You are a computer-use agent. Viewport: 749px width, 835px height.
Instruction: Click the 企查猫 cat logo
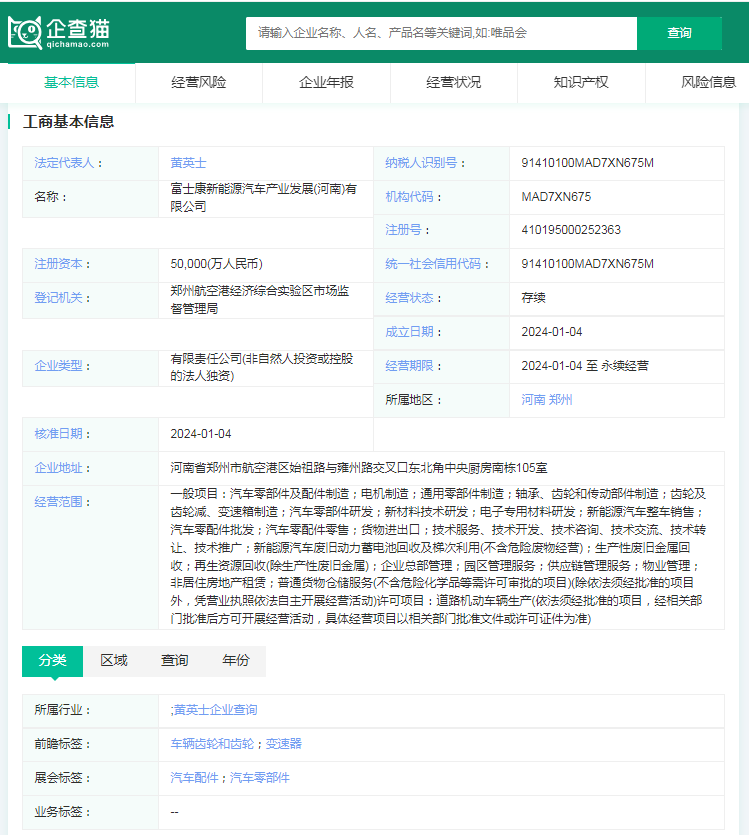click(59, 33)
